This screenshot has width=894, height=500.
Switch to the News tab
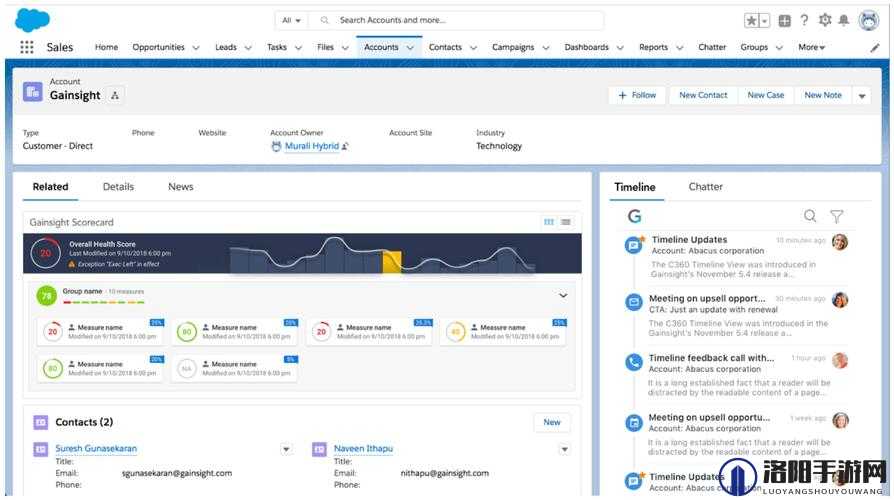click(x=181, y=187)
